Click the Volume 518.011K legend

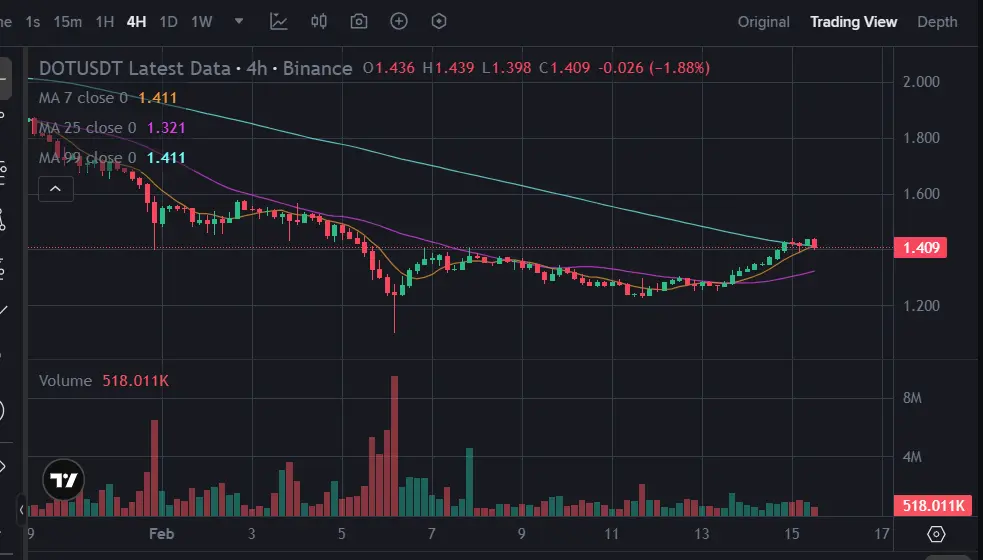pos(104,381)
